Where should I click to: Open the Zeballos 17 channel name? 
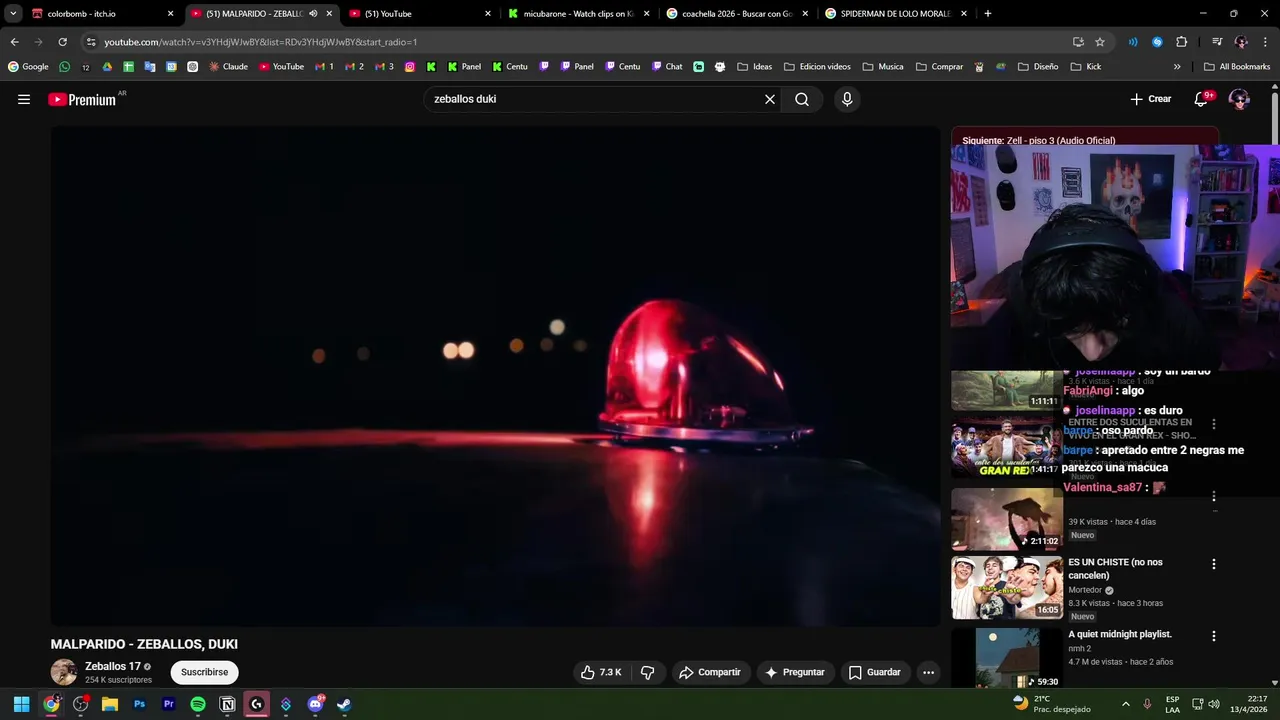coord(113,666)
